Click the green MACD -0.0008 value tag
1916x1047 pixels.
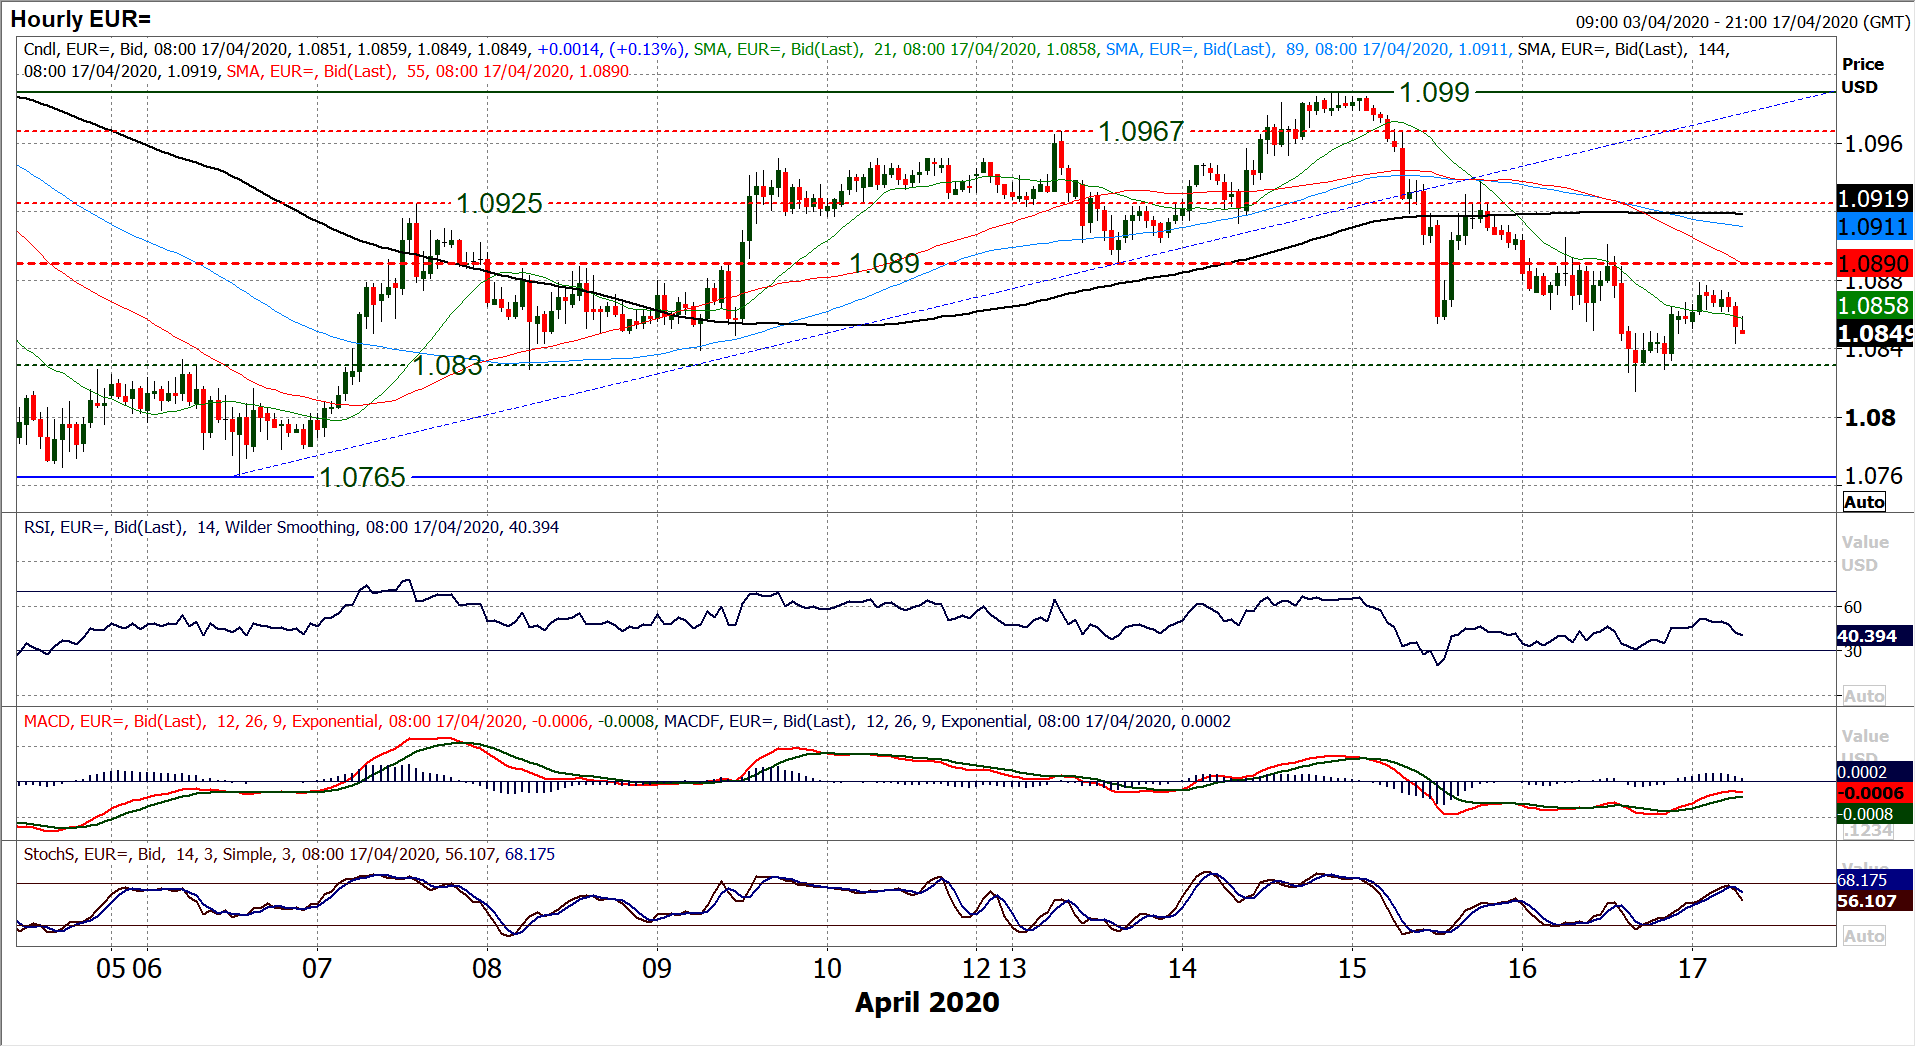coord(1874,814)
